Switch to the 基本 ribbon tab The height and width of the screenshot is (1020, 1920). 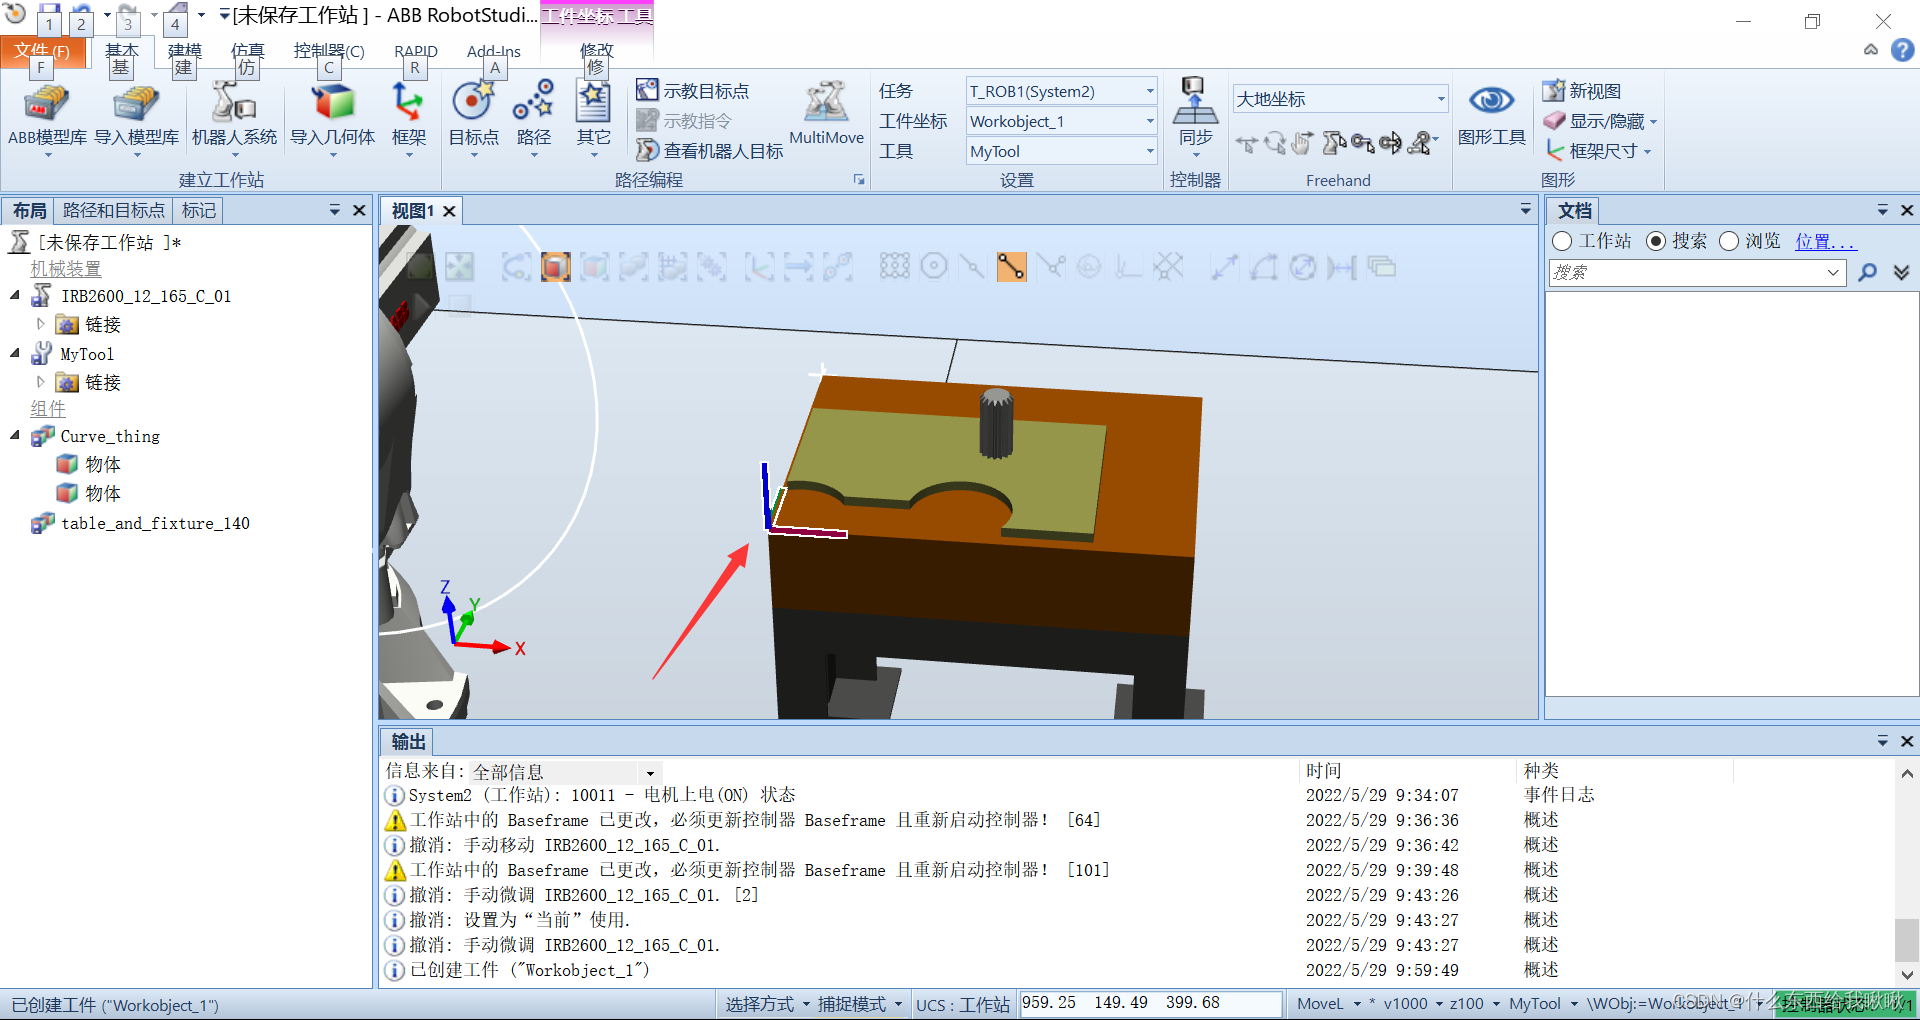pyautogui.click(x=122, y=51)
